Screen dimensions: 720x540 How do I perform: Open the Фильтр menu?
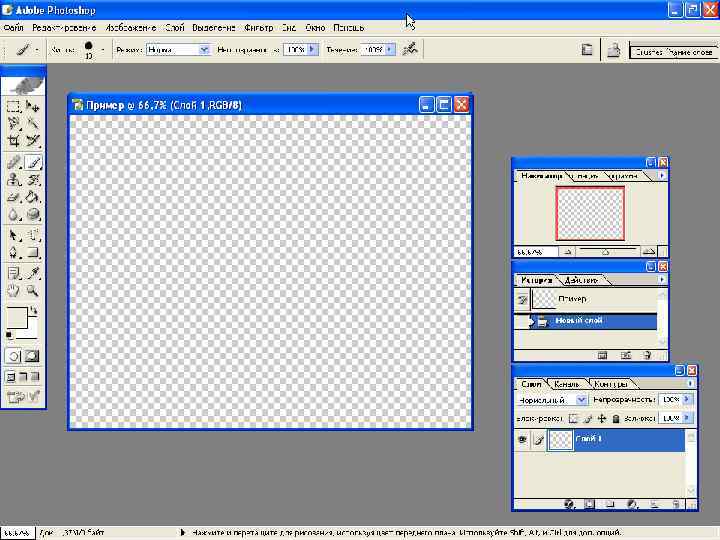pos(259,28)
